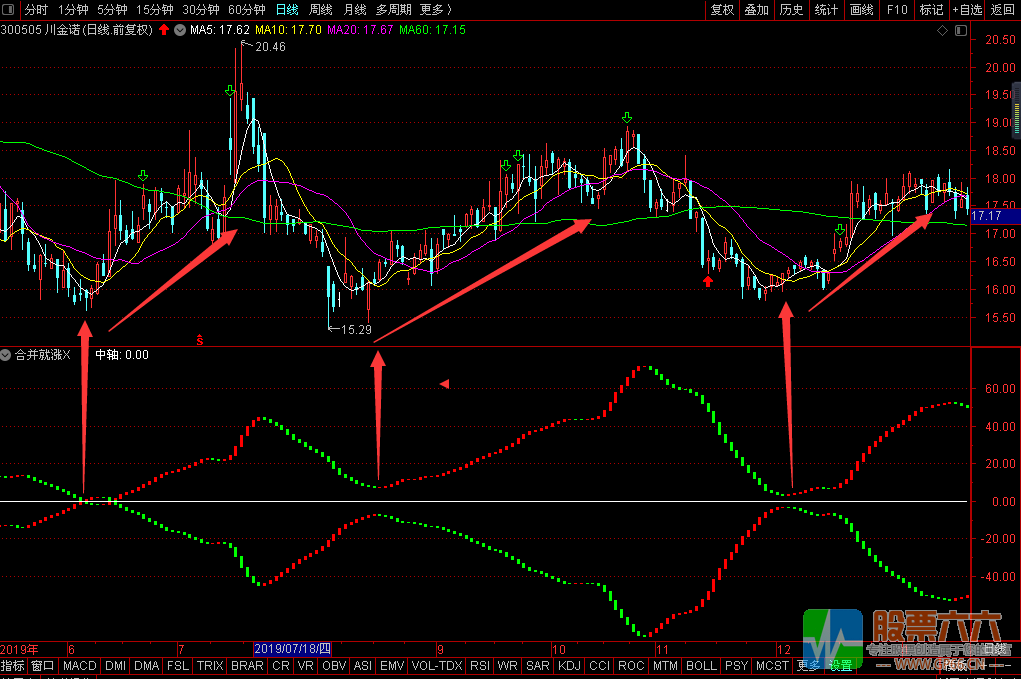The height and width of the screenshot is (679, 1021).
Task: Click the red up arrow beside 川金诺
Action: click(164, 29)
